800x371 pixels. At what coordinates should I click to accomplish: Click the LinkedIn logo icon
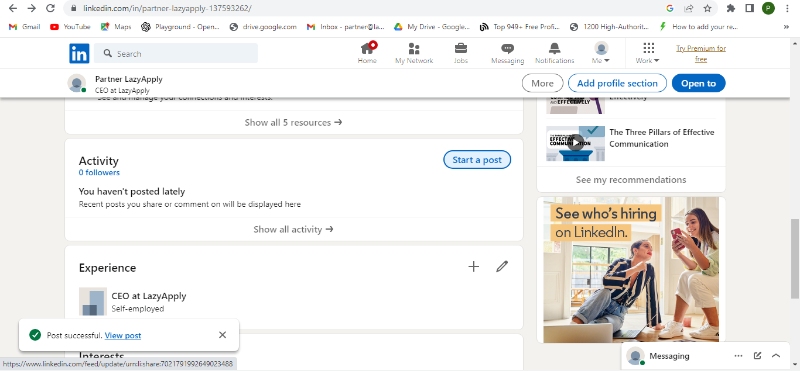point(79,54)
